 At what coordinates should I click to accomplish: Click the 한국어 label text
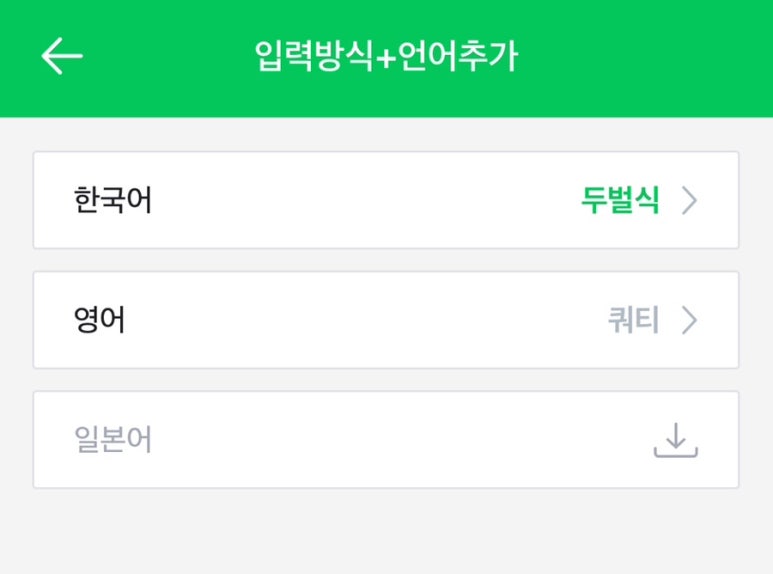coord(113,201)
